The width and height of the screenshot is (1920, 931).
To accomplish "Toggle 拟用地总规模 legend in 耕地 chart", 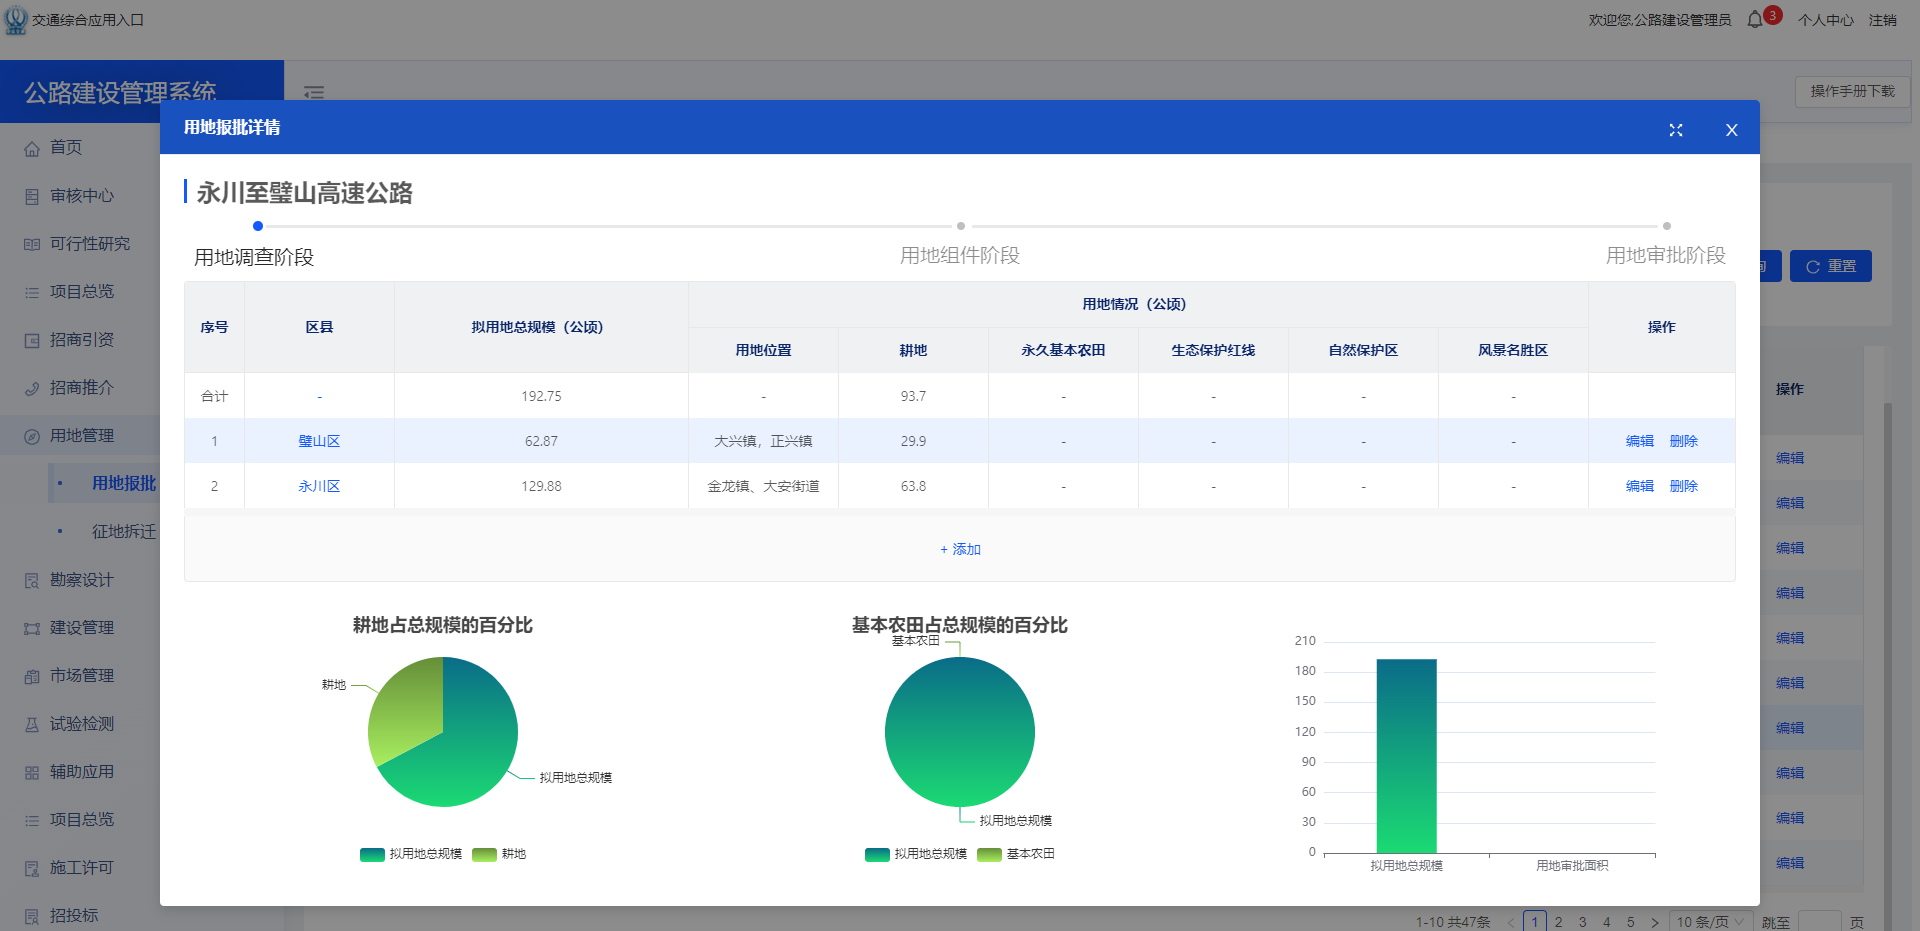I will coord(411,854).
